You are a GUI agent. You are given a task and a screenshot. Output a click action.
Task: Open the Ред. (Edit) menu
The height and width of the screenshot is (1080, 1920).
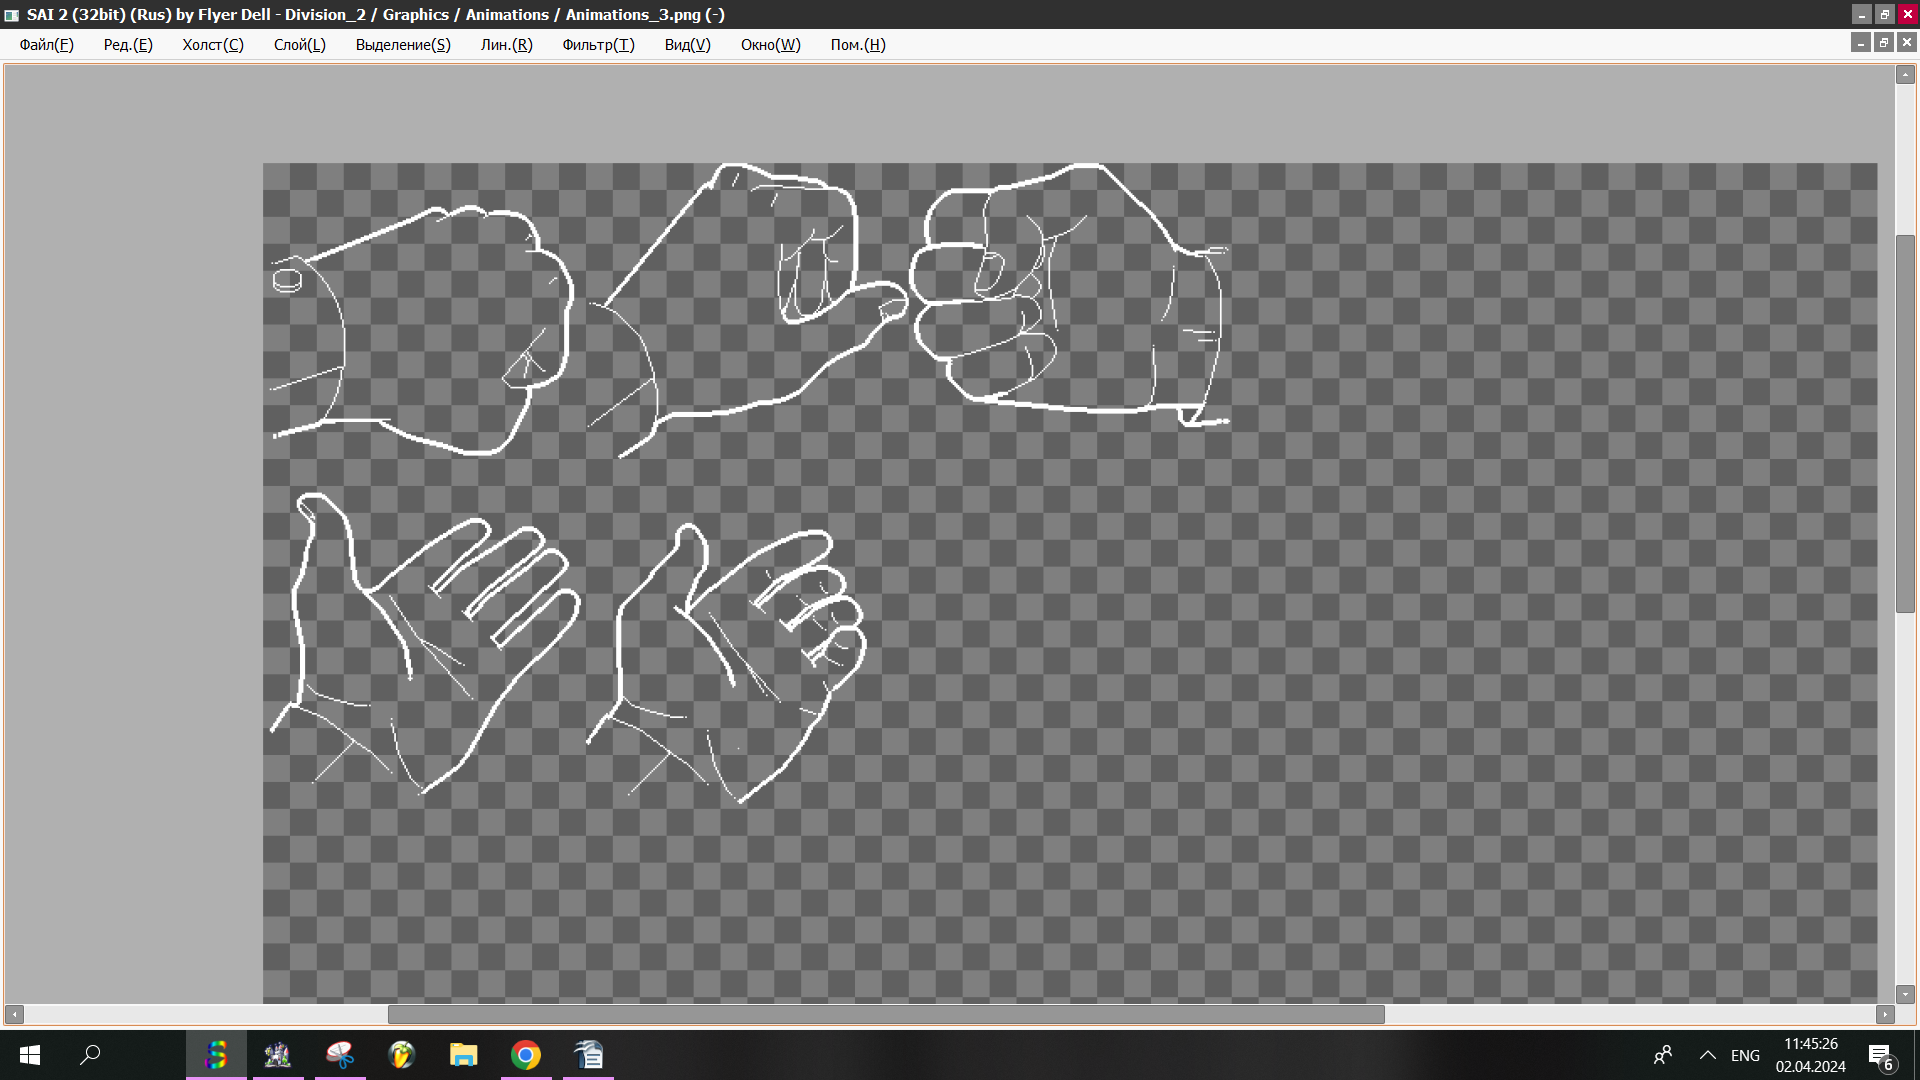(128, 45)
